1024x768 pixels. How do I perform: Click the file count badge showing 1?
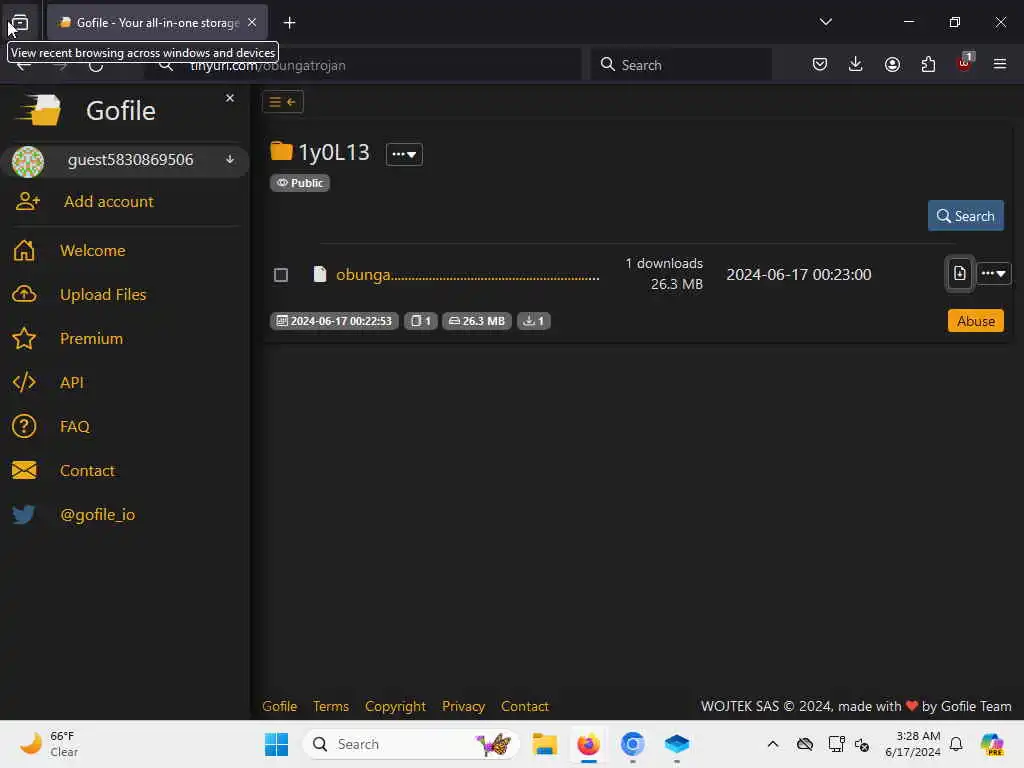421,321
